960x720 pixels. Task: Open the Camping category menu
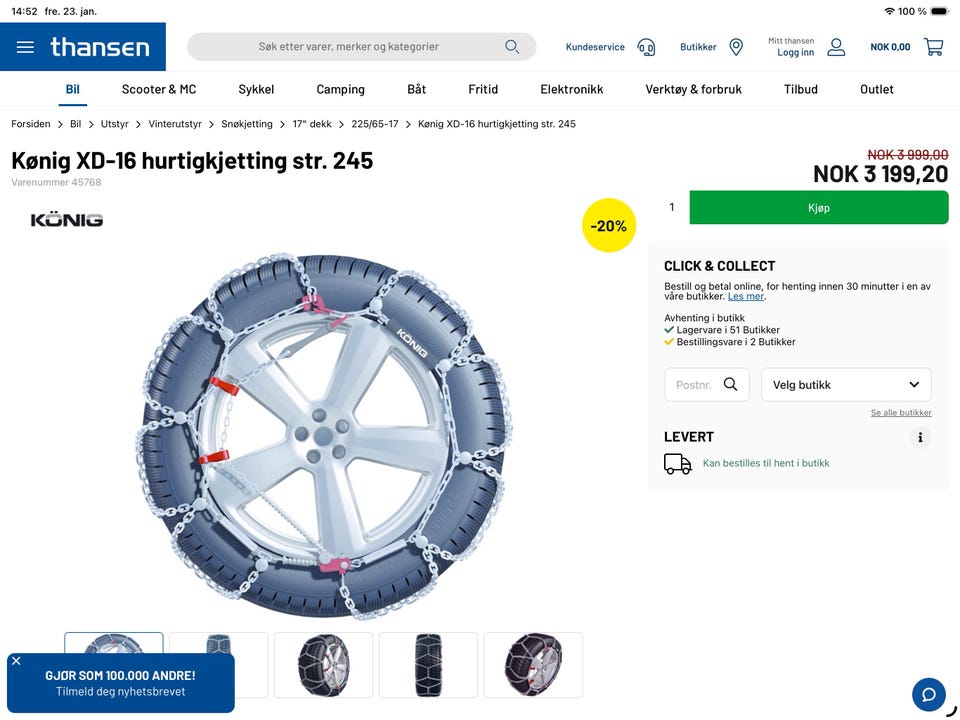click(340, 89)
